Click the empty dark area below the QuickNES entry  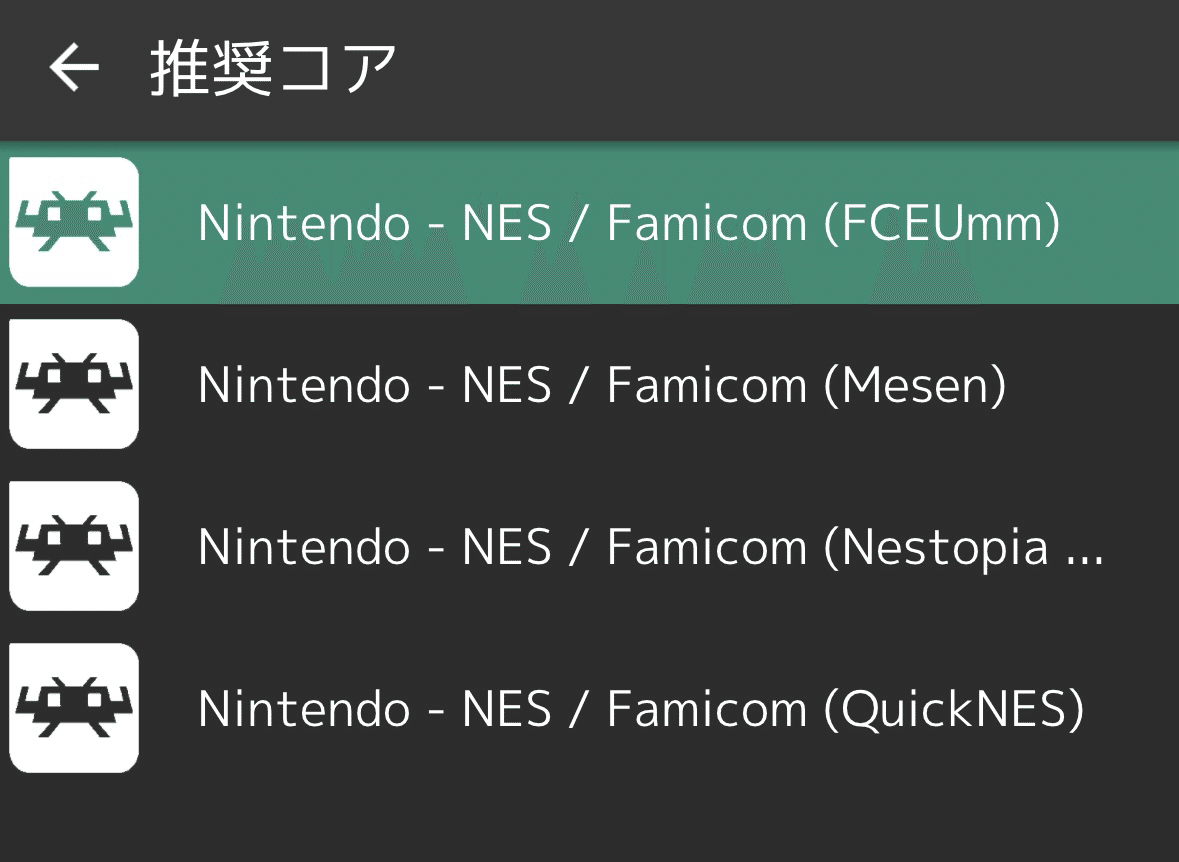(x=590, y=825)
